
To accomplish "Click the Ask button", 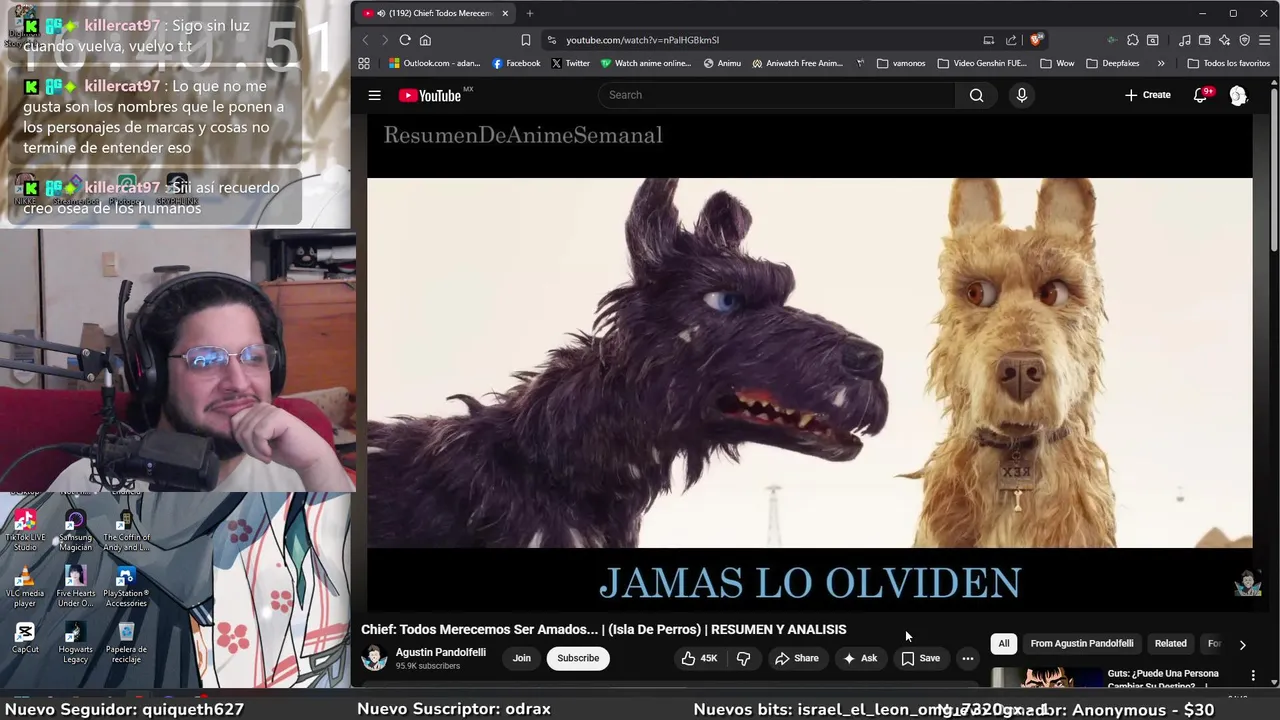I will pyautogui.click(x=859, y=658).
